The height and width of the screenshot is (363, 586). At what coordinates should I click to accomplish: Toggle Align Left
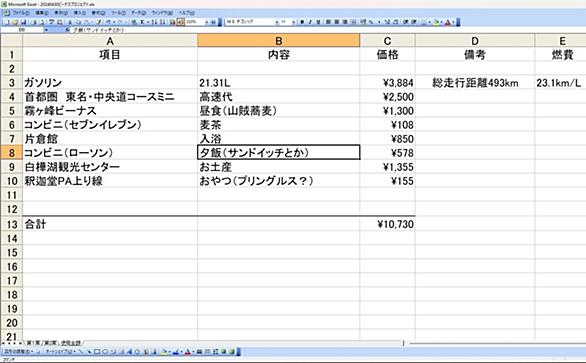click(328, 22)
